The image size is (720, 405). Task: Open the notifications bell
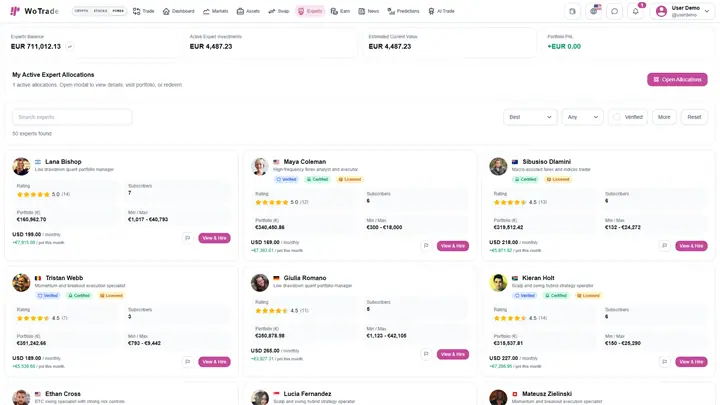pyautogui.click(x=636, y=11)
